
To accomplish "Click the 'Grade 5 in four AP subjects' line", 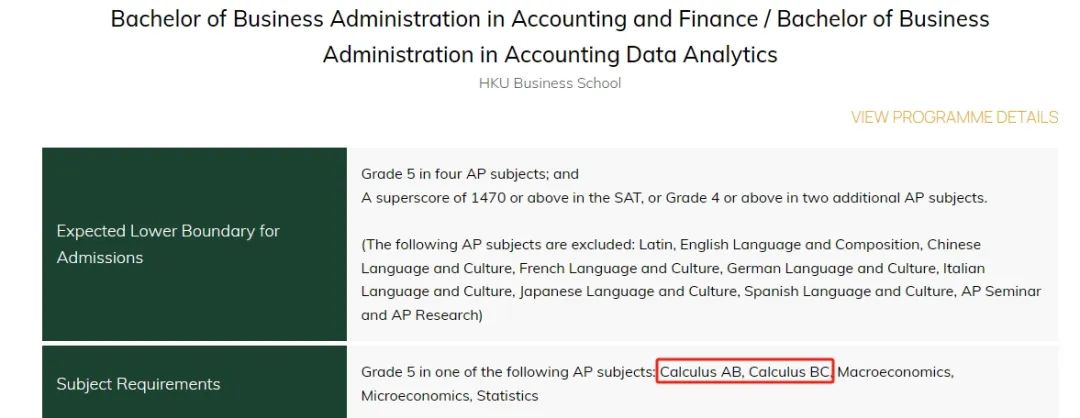I will (470, 174).
